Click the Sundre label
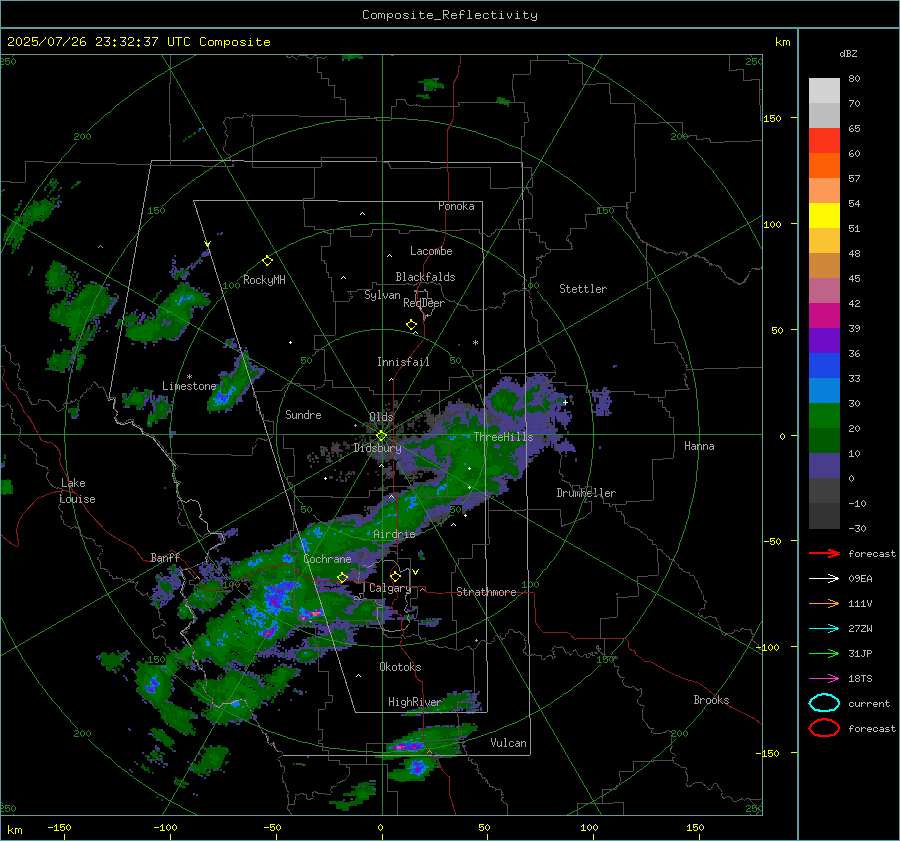This screenshot has width=900, height=841. [303, 414]
